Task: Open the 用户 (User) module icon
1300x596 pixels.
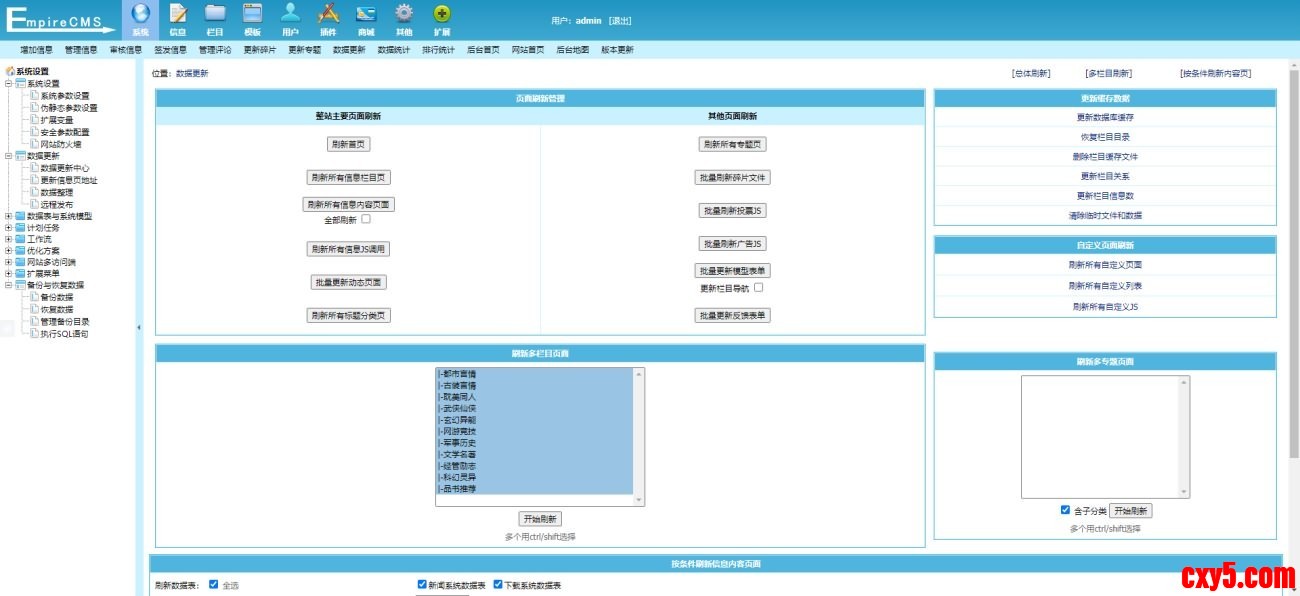Action: point(290,15)
